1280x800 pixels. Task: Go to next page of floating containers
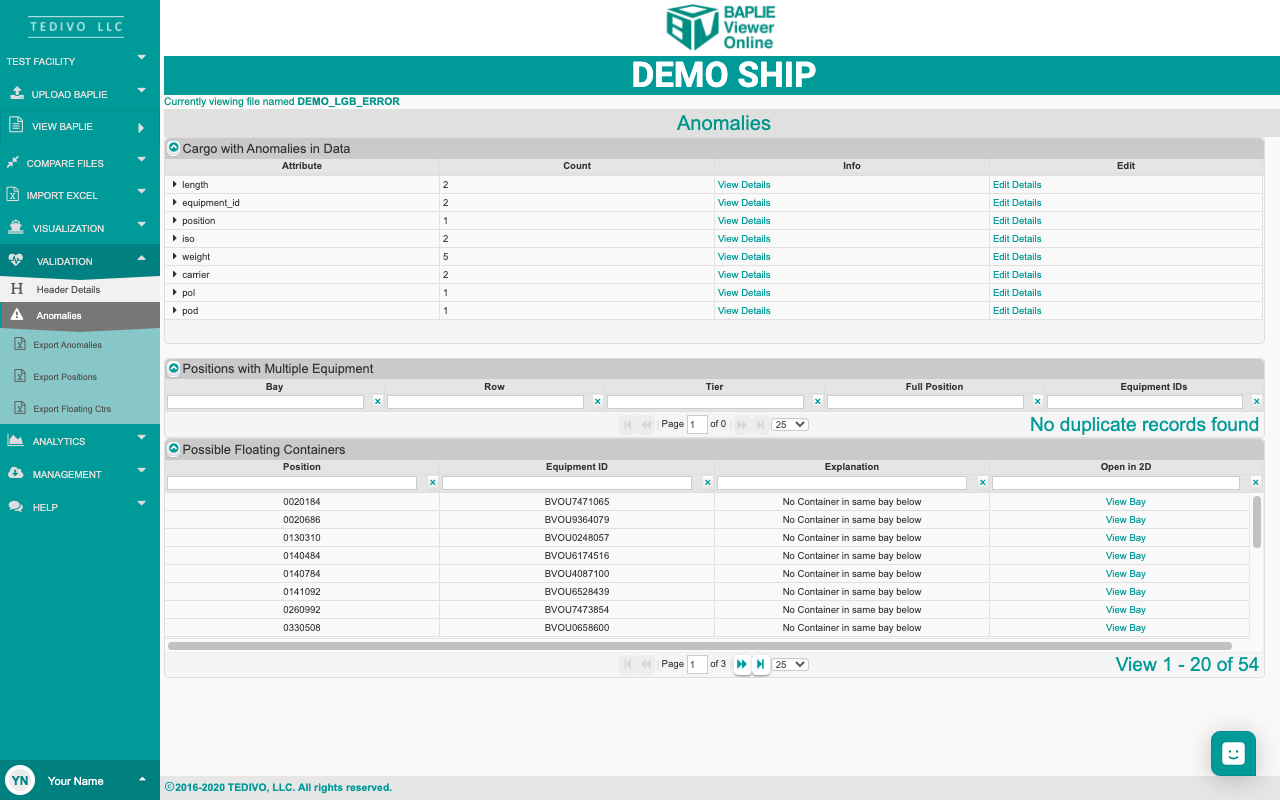(742, 664)
